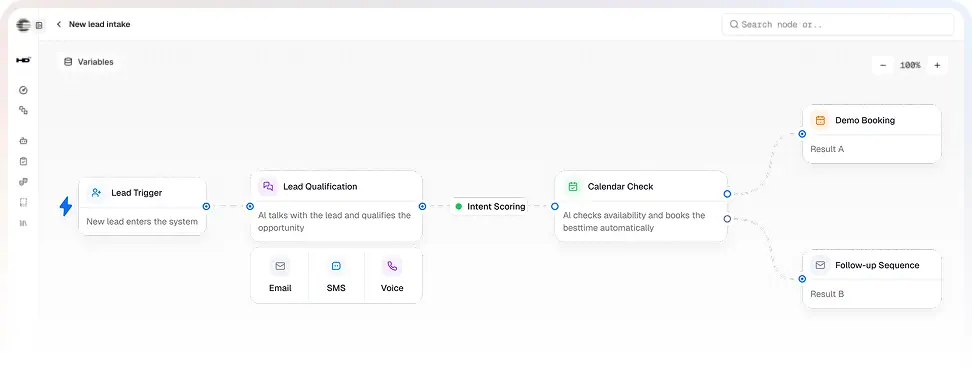This screenshot has width=972, height=368.
Task: Click the New lead intake title
Action: click(99, 24)
